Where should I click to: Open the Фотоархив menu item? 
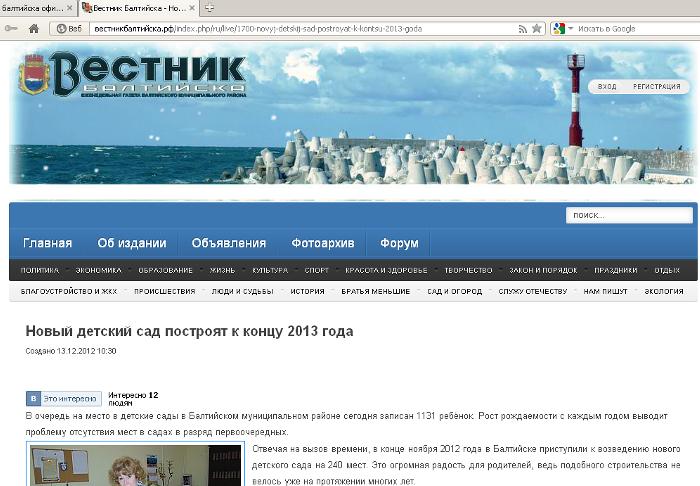[x=316, y=243]
